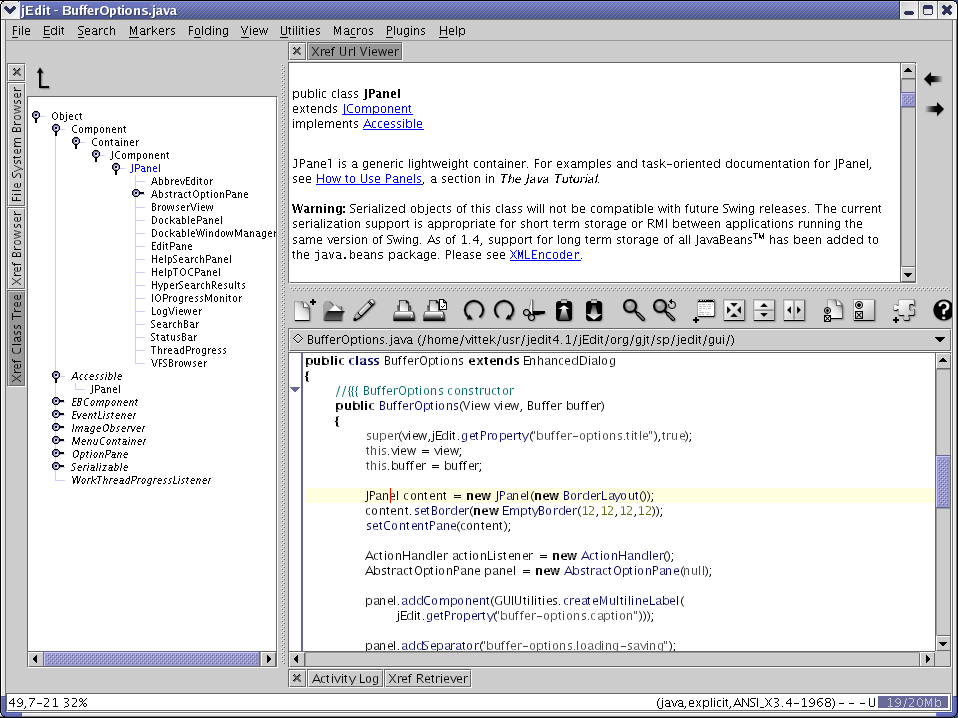Click the Redo toolbar icon

click(503, 310)
